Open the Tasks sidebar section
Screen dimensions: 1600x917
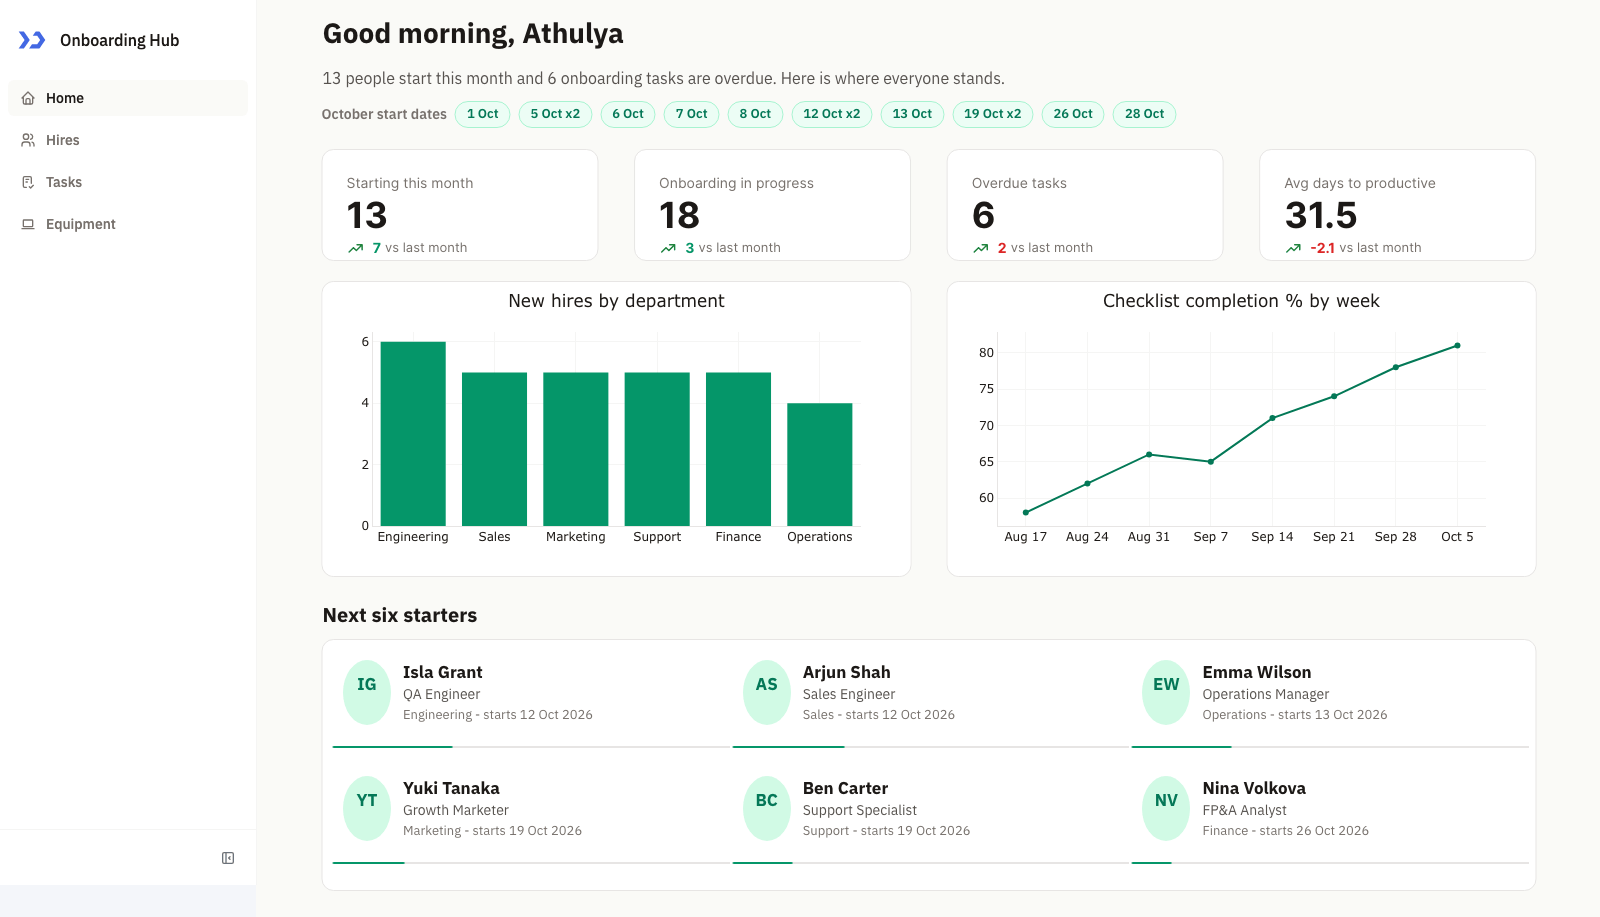(128, 182)
